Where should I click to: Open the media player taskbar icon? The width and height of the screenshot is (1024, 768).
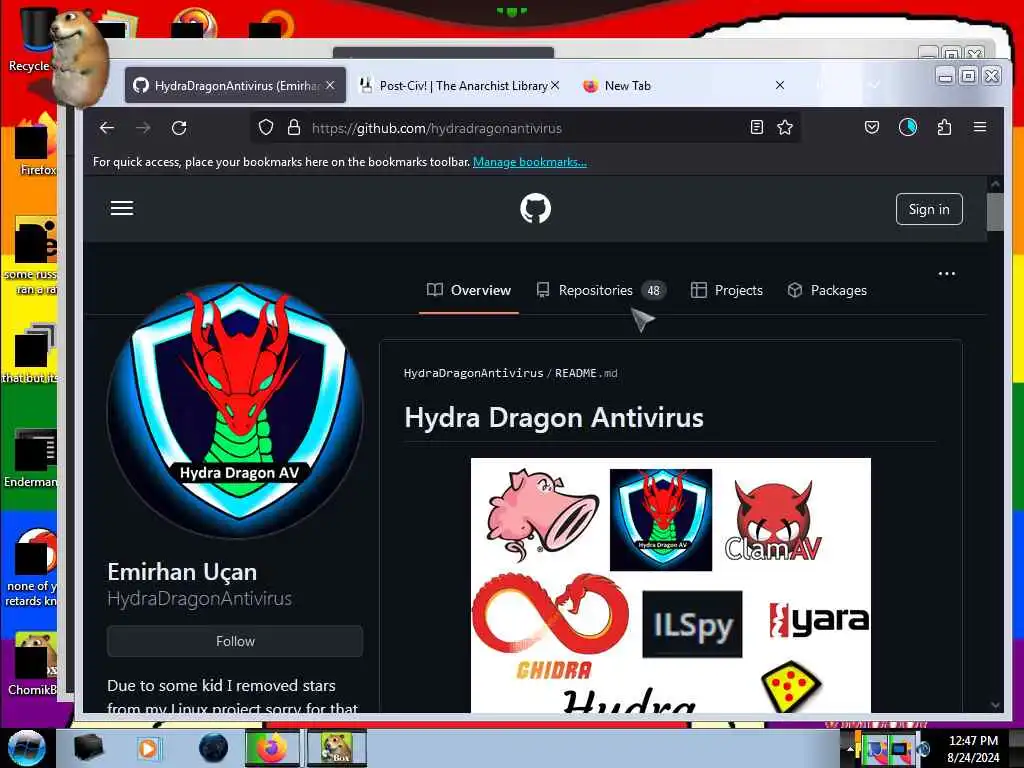click(x=148, y=748)
